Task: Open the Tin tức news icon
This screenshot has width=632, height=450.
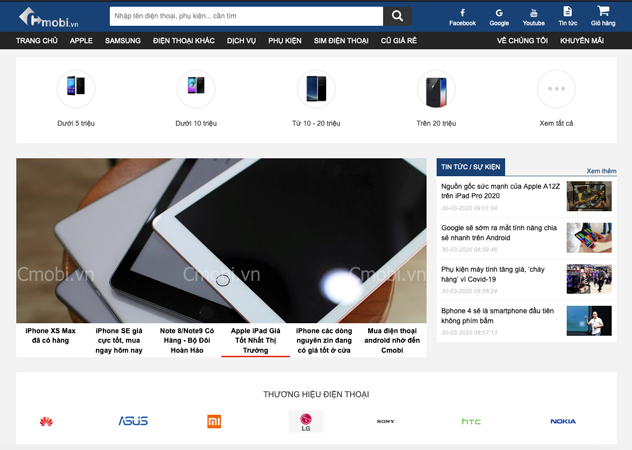Action: (568, 15)
